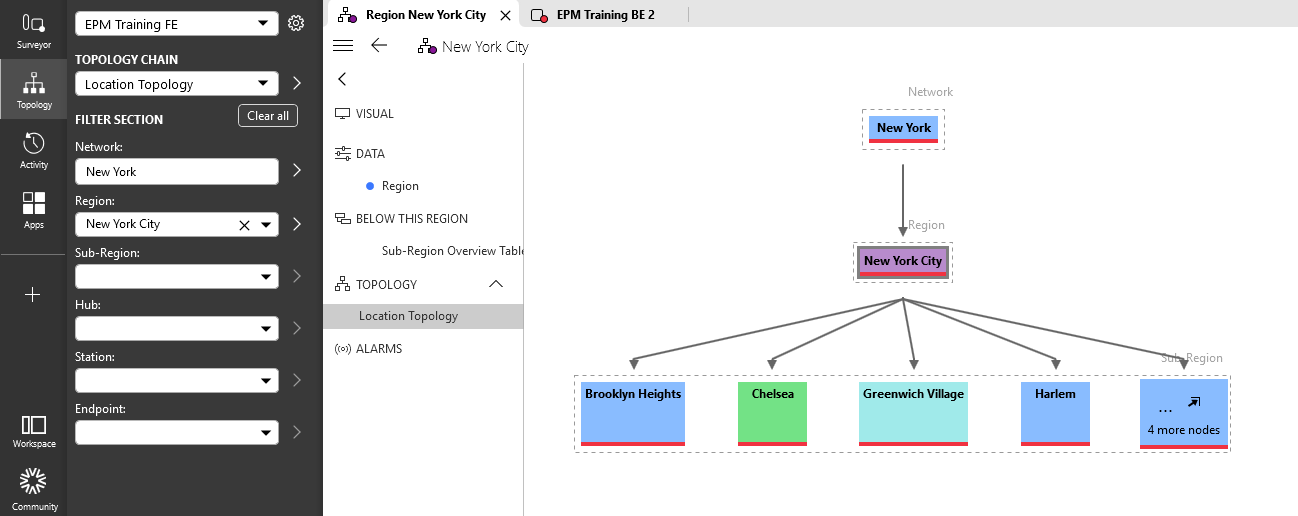Viewport: 1298px width, 516px height.
Task: Open the VISUAL section
Action: tap(375, 114)
